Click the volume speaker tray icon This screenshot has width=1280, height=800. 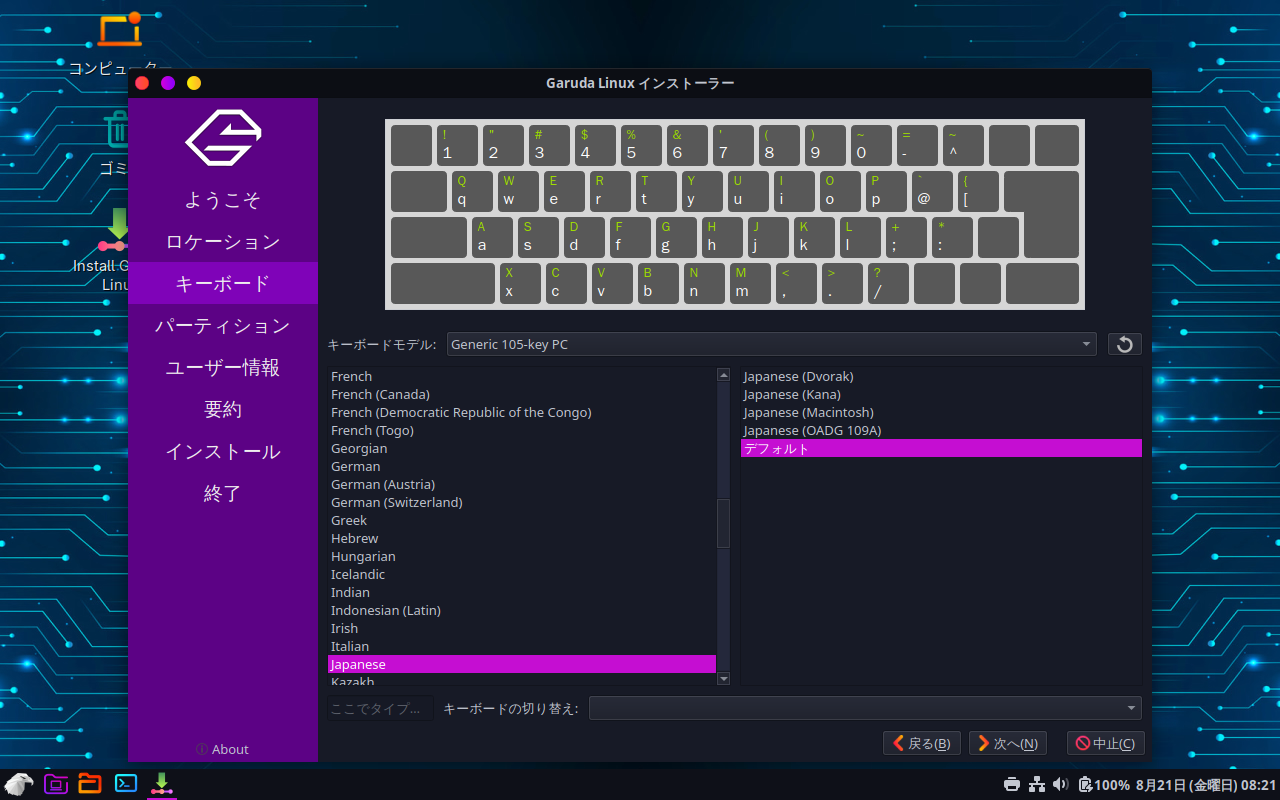click(x=1061, y=784)
